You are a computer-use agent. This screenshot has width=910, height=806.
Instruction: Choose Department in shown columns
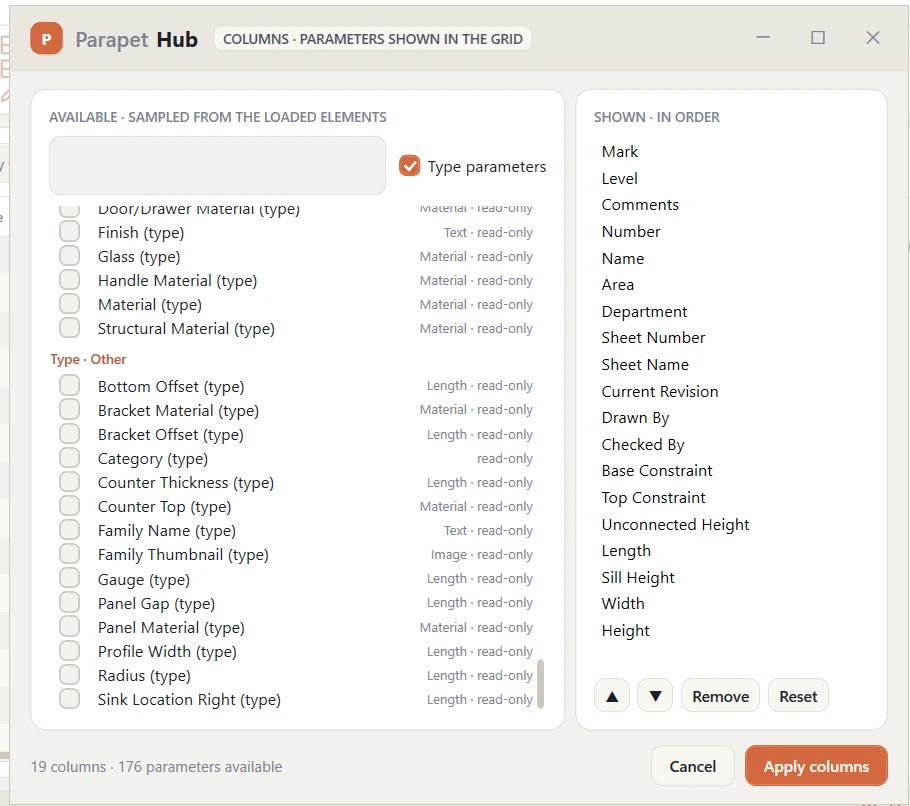(644, 312)
